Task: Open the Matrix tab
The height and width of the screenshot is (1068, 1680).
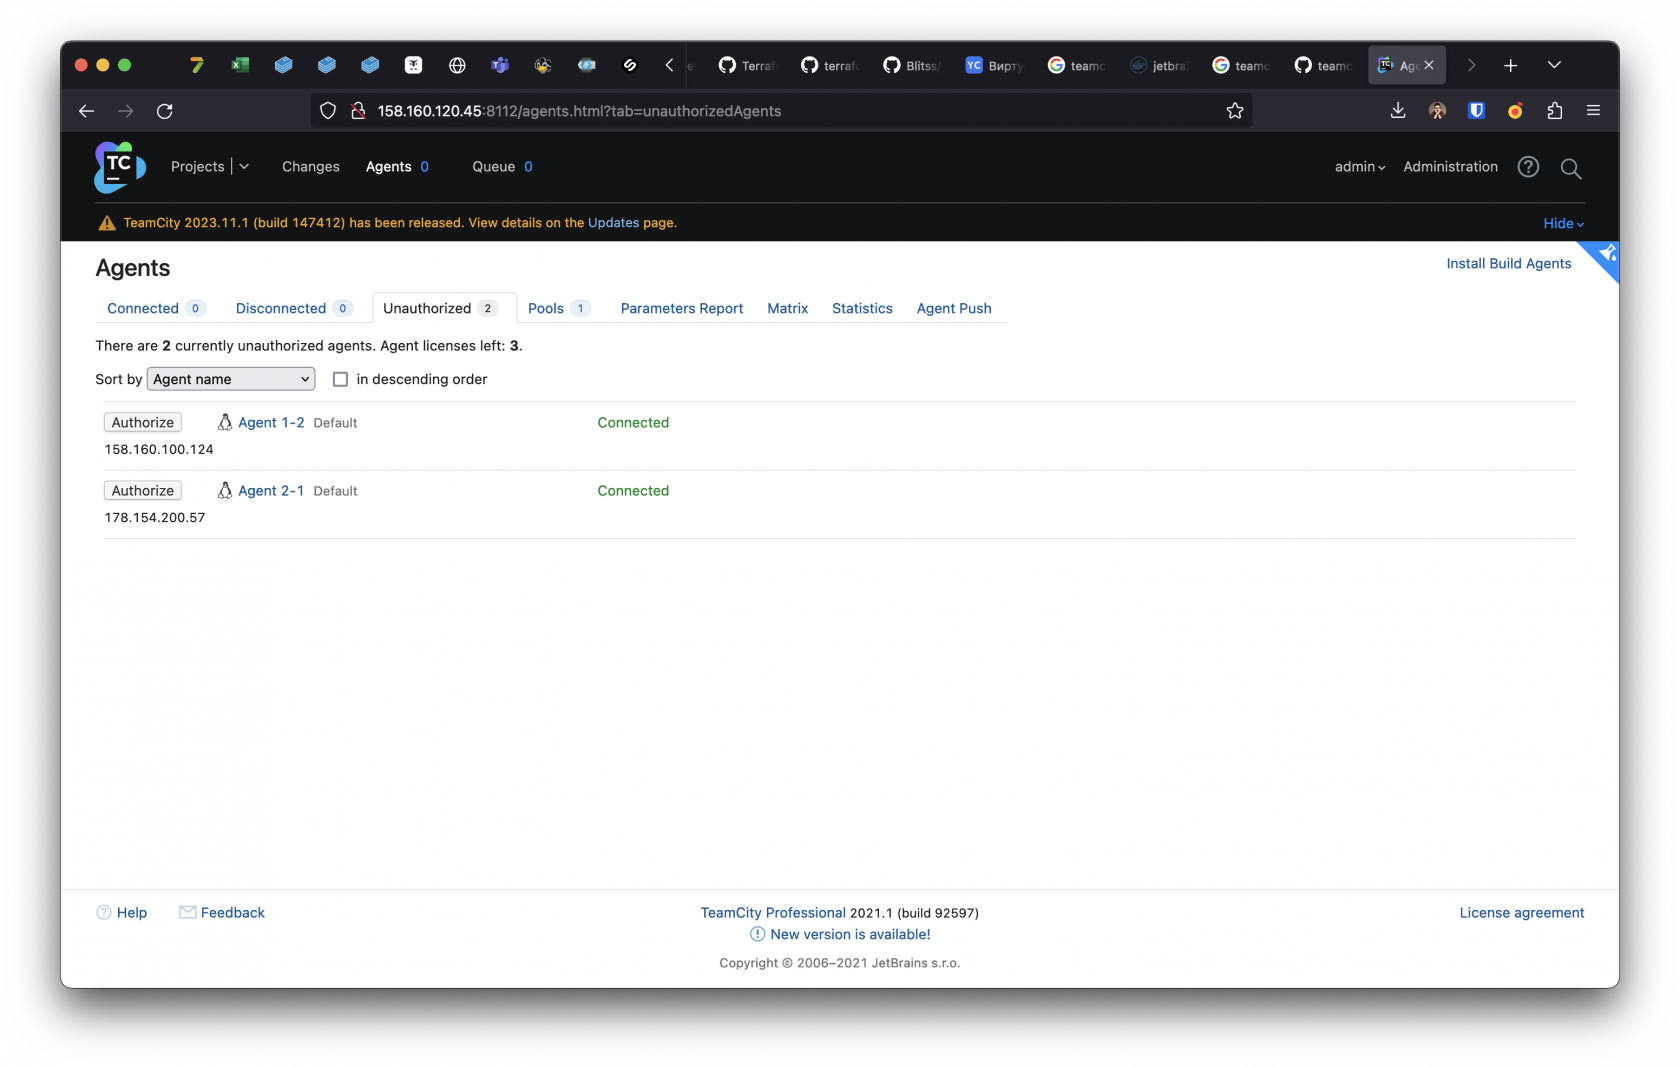Action: coord(788,308)
